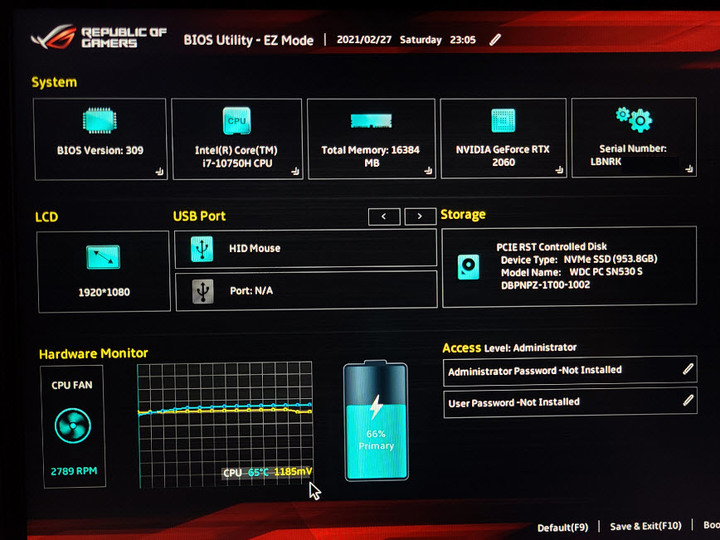Click Total Memory: 16384 MB text
Image resolution: width=720 pixels, height=540 pixels.
pyautogui.click(x=371, y=156)
